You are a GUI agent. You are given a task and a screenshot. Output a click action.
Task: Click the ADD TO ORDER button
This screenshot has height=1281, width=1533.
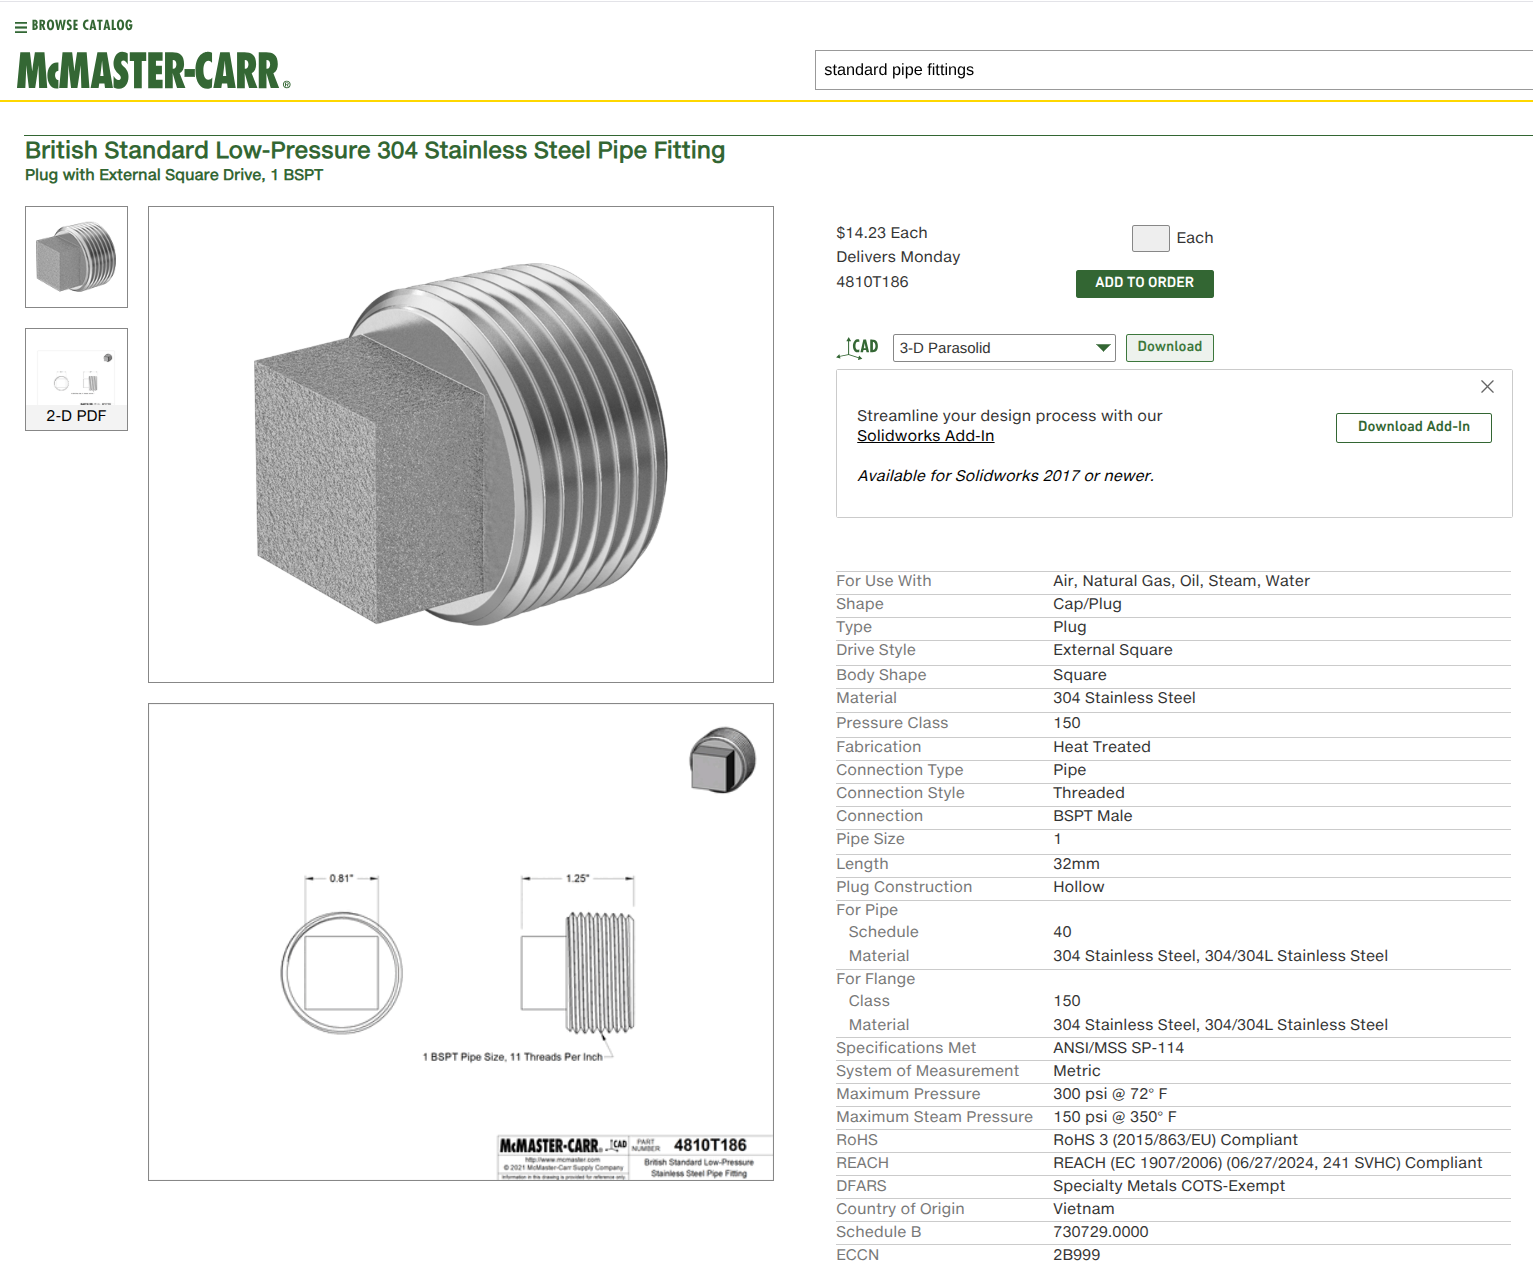click(x=1144, y=283)
